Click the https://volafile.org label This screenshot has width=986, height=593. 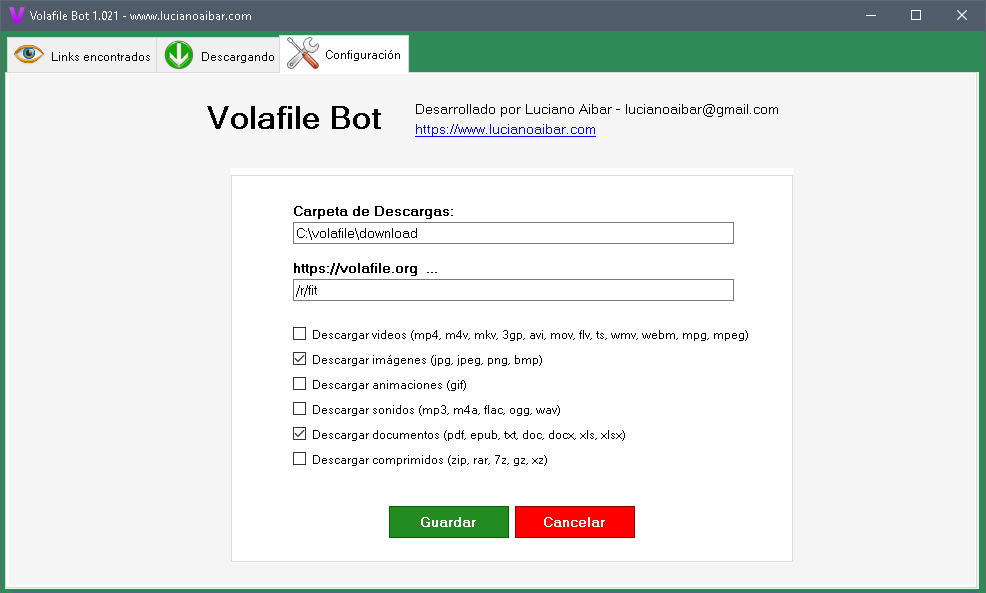(355, 269)
